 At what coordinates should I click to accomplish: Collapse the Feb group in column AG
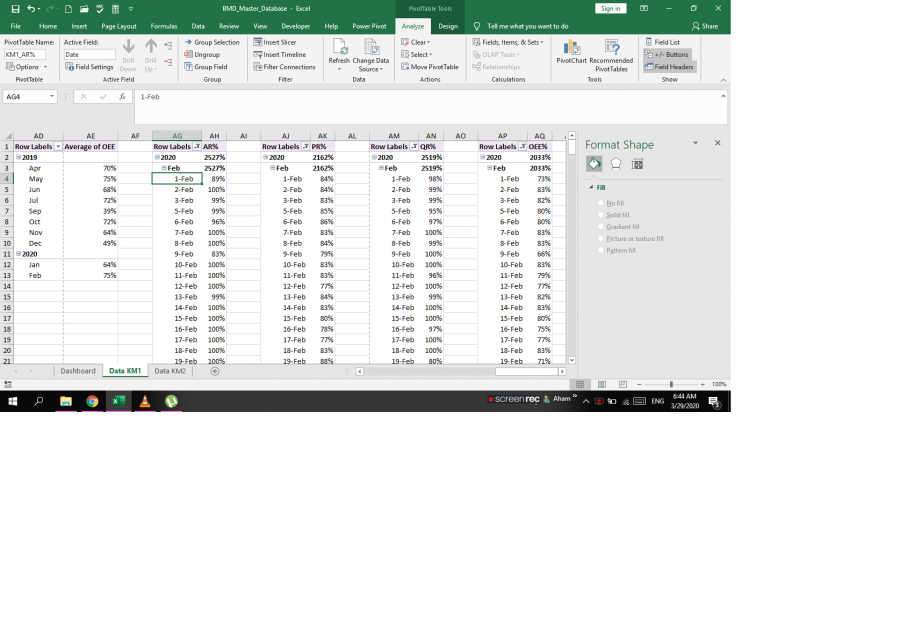pyautogui.click(x=164, y=168)
